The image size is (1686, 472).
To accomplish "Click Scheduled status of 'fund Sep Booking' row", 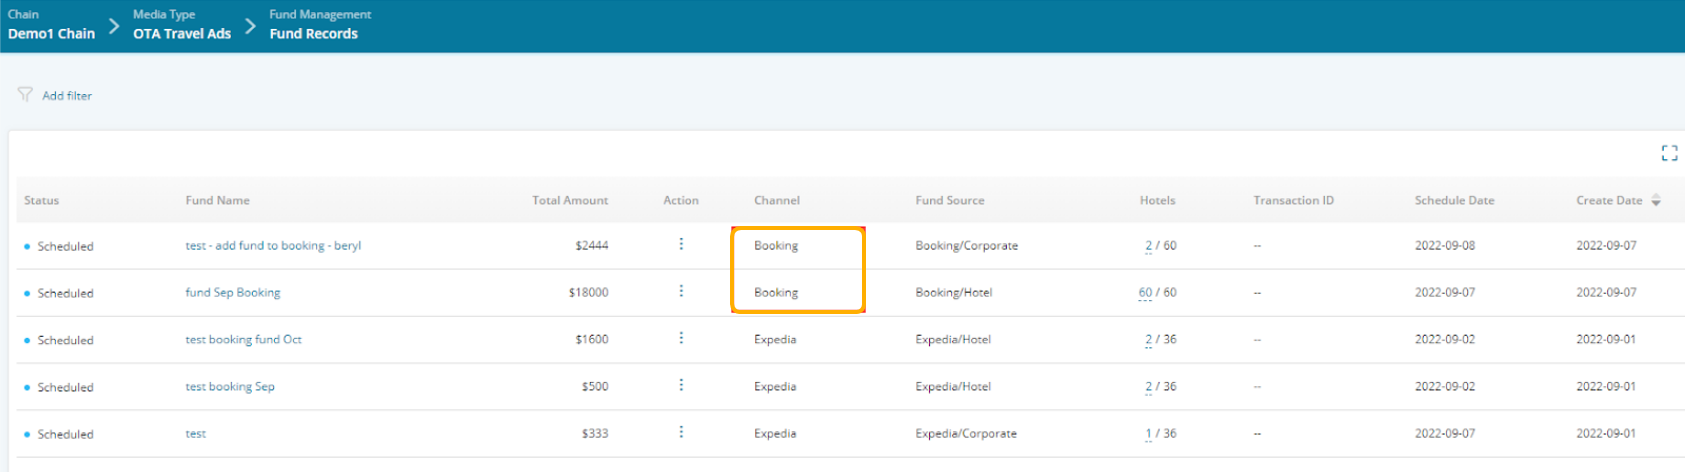I will [x=65, y=293].
